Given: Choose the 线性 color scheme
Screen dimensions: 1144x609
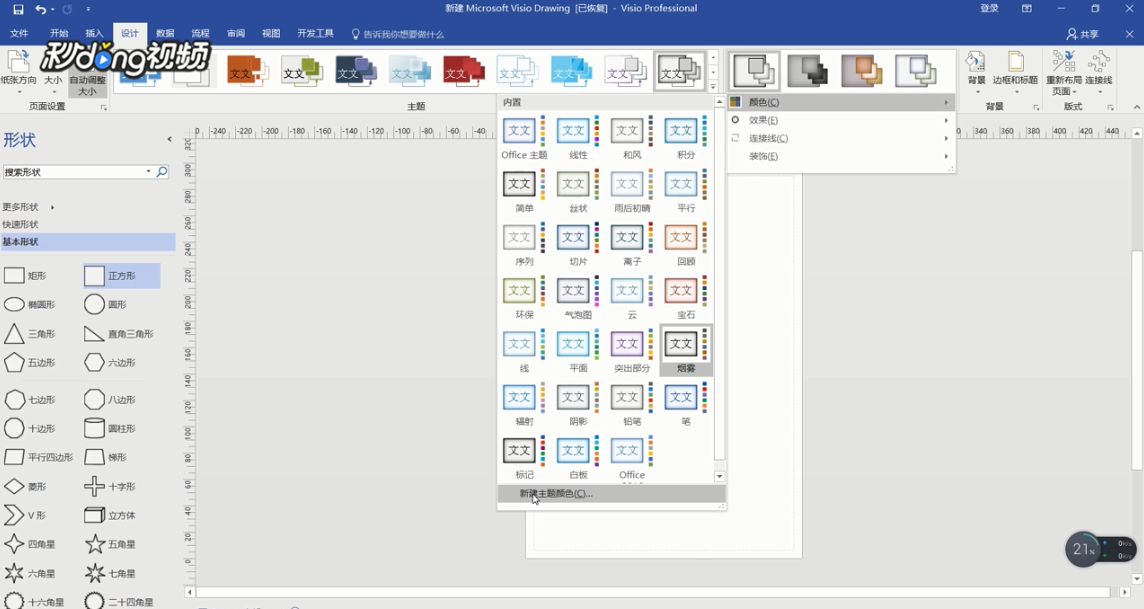Looking at the screenshot, I should [578, 138].
